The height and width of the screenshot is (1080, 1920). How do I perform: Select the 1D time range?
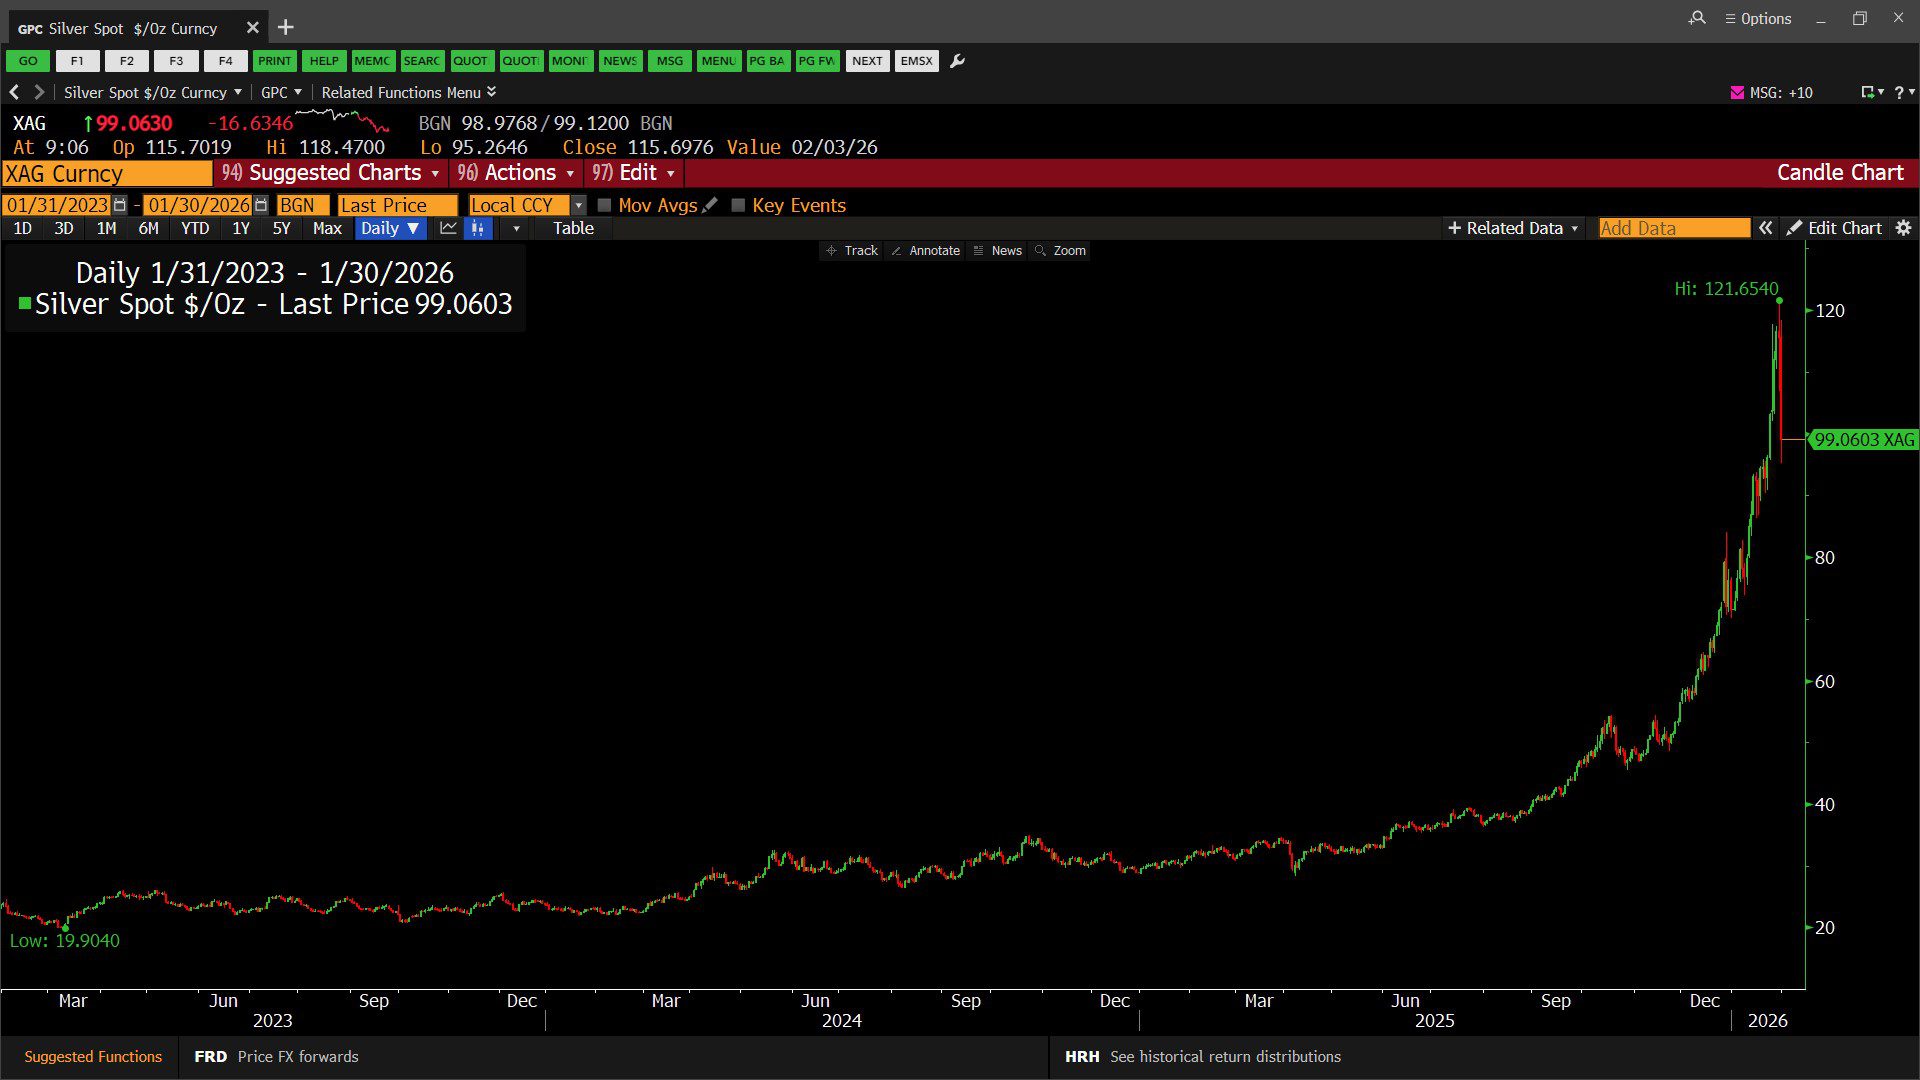(22, 228)
